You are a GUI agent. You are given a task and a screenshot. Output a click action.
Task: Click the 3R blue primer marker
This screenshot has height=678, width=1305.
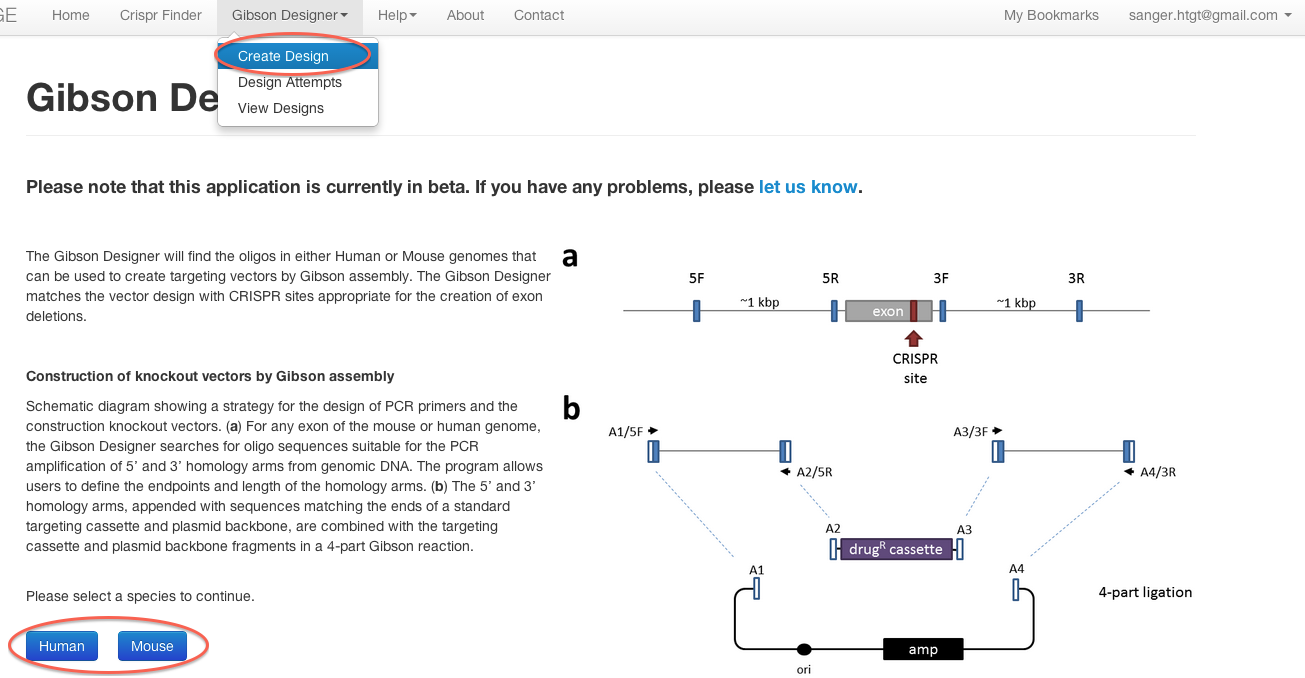point(1079,311)
